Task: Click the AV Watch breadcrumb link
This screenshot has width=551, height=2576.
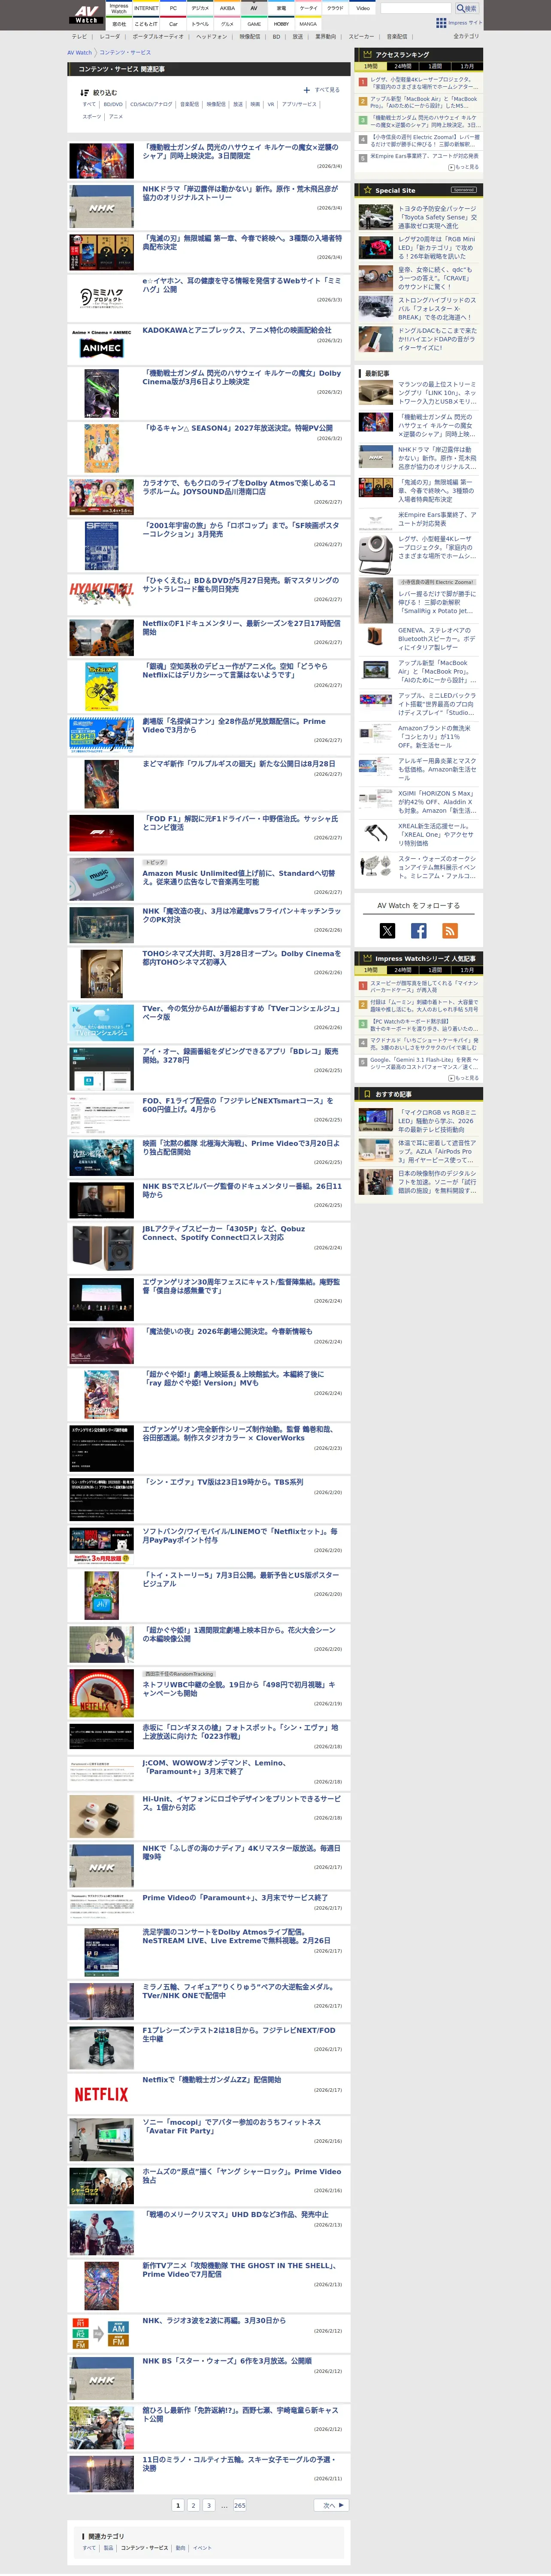Action: [x=79, y=52]
